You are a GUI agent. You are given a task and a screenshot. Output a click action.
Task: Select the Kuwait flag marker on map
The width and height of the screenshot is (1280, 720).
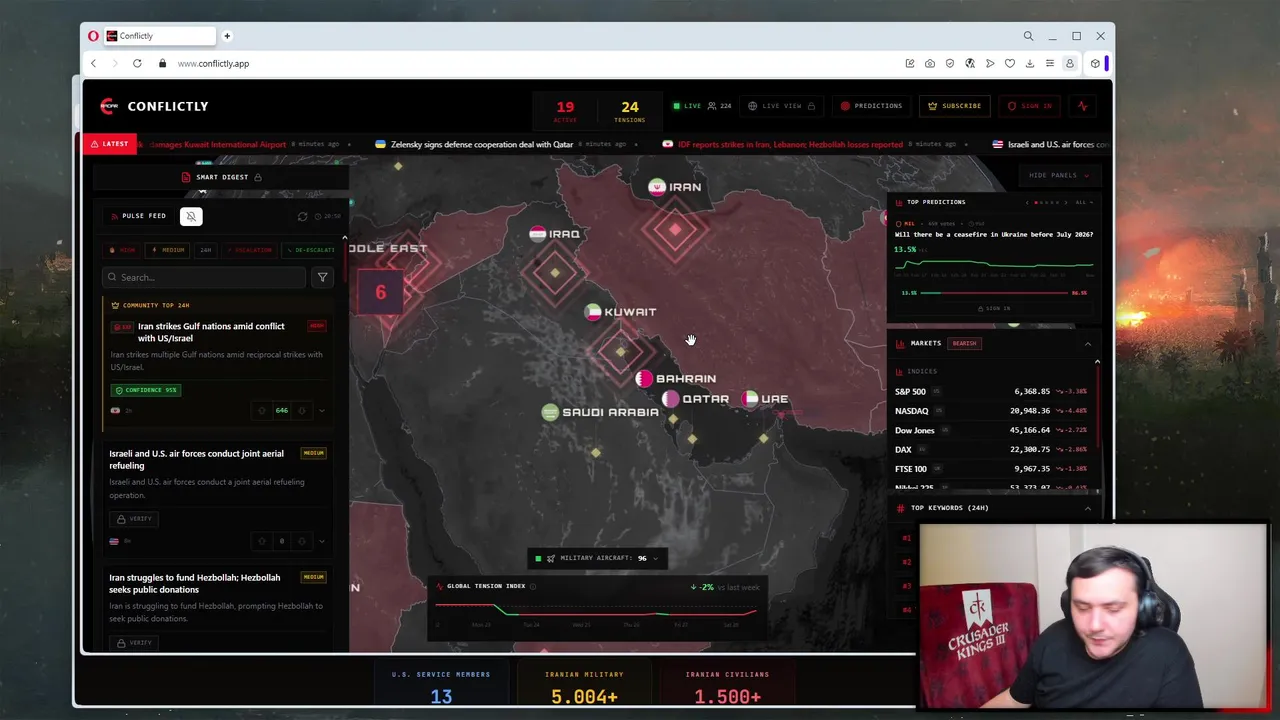pyautogui.click(x=593, y=312)
